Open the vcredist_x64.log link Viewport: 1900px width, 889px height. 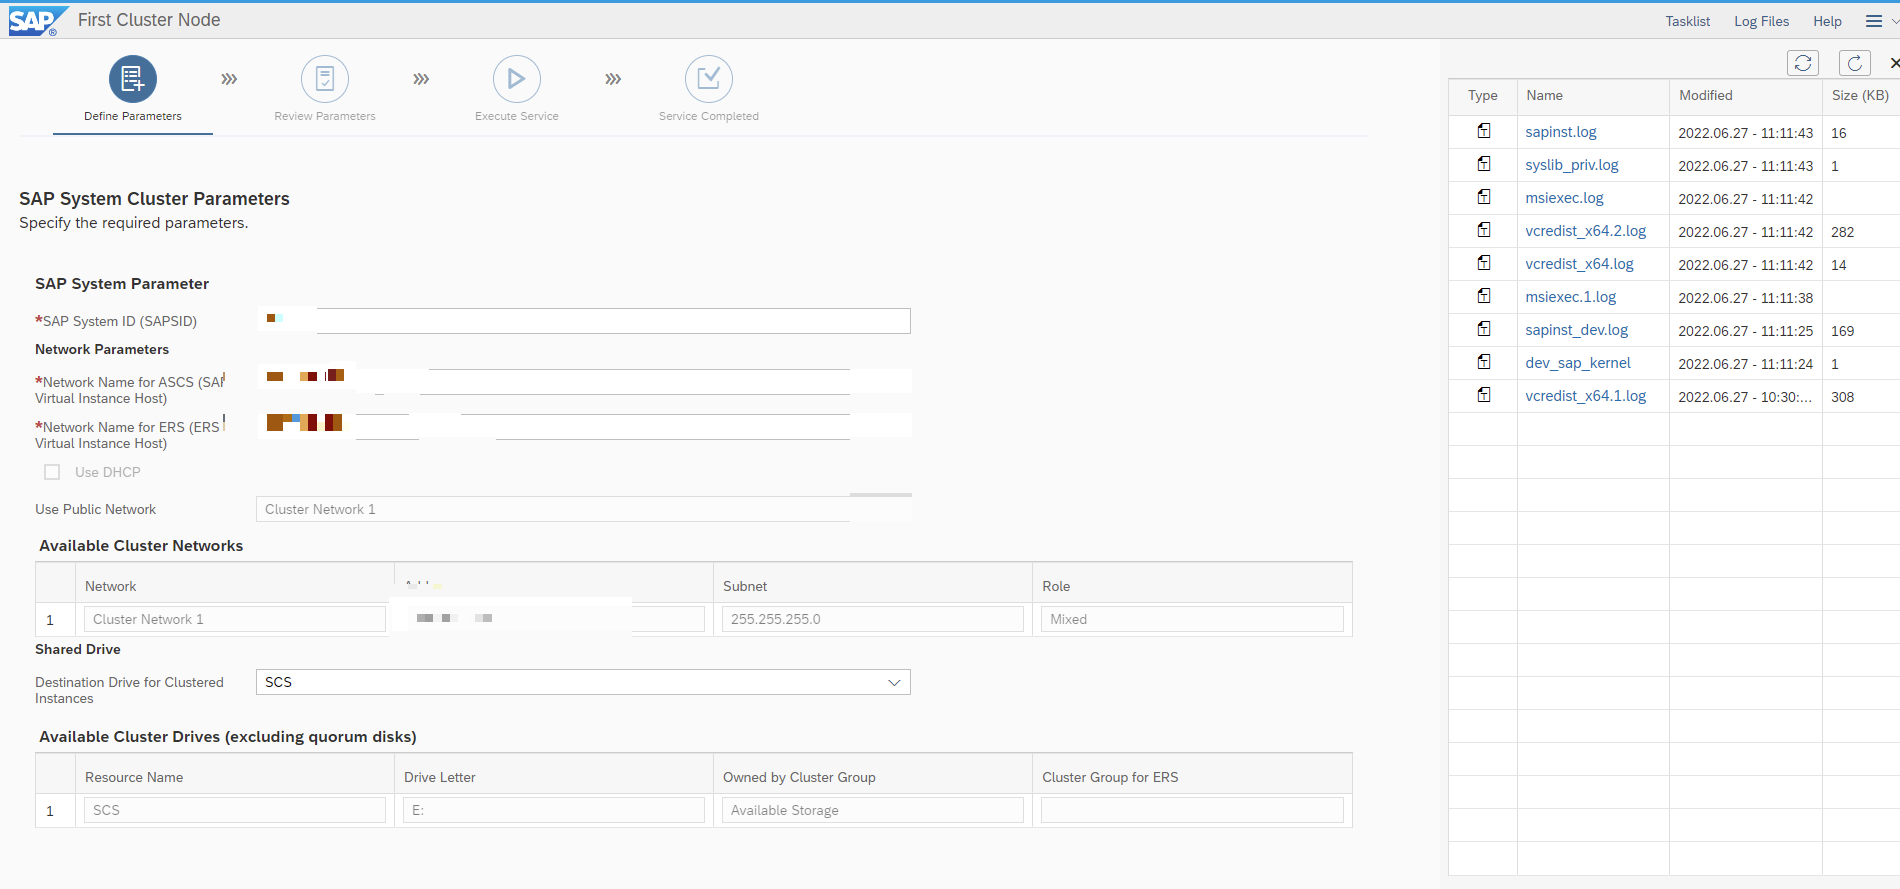[x=1579, y=264]
